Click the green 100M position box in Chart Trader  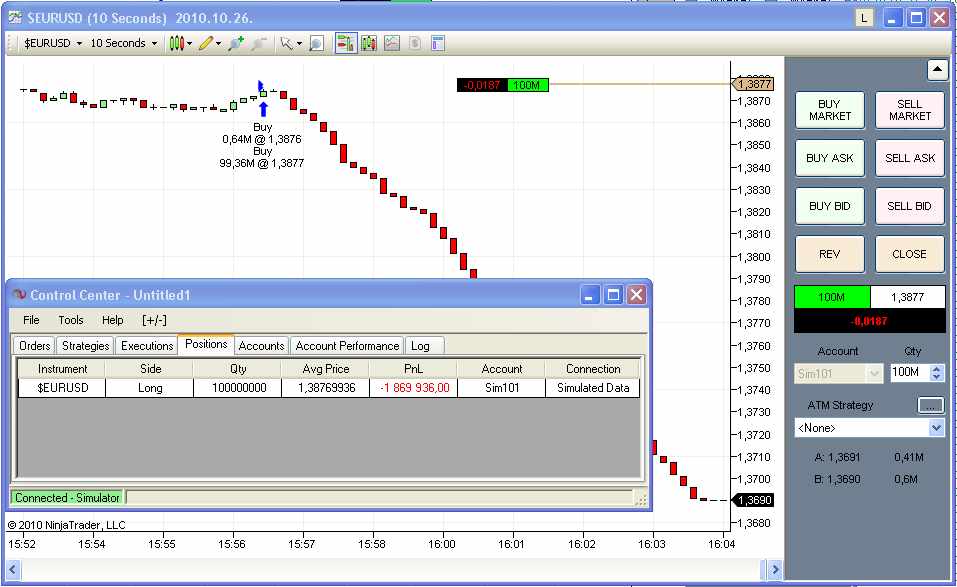pos(832,297)
